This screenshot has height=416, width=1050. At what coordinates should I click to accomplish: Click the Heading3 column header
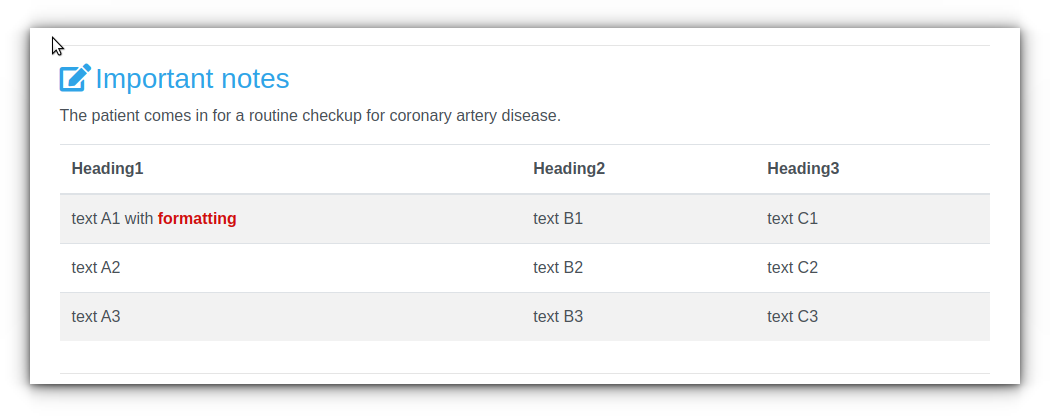pos(803,169)
